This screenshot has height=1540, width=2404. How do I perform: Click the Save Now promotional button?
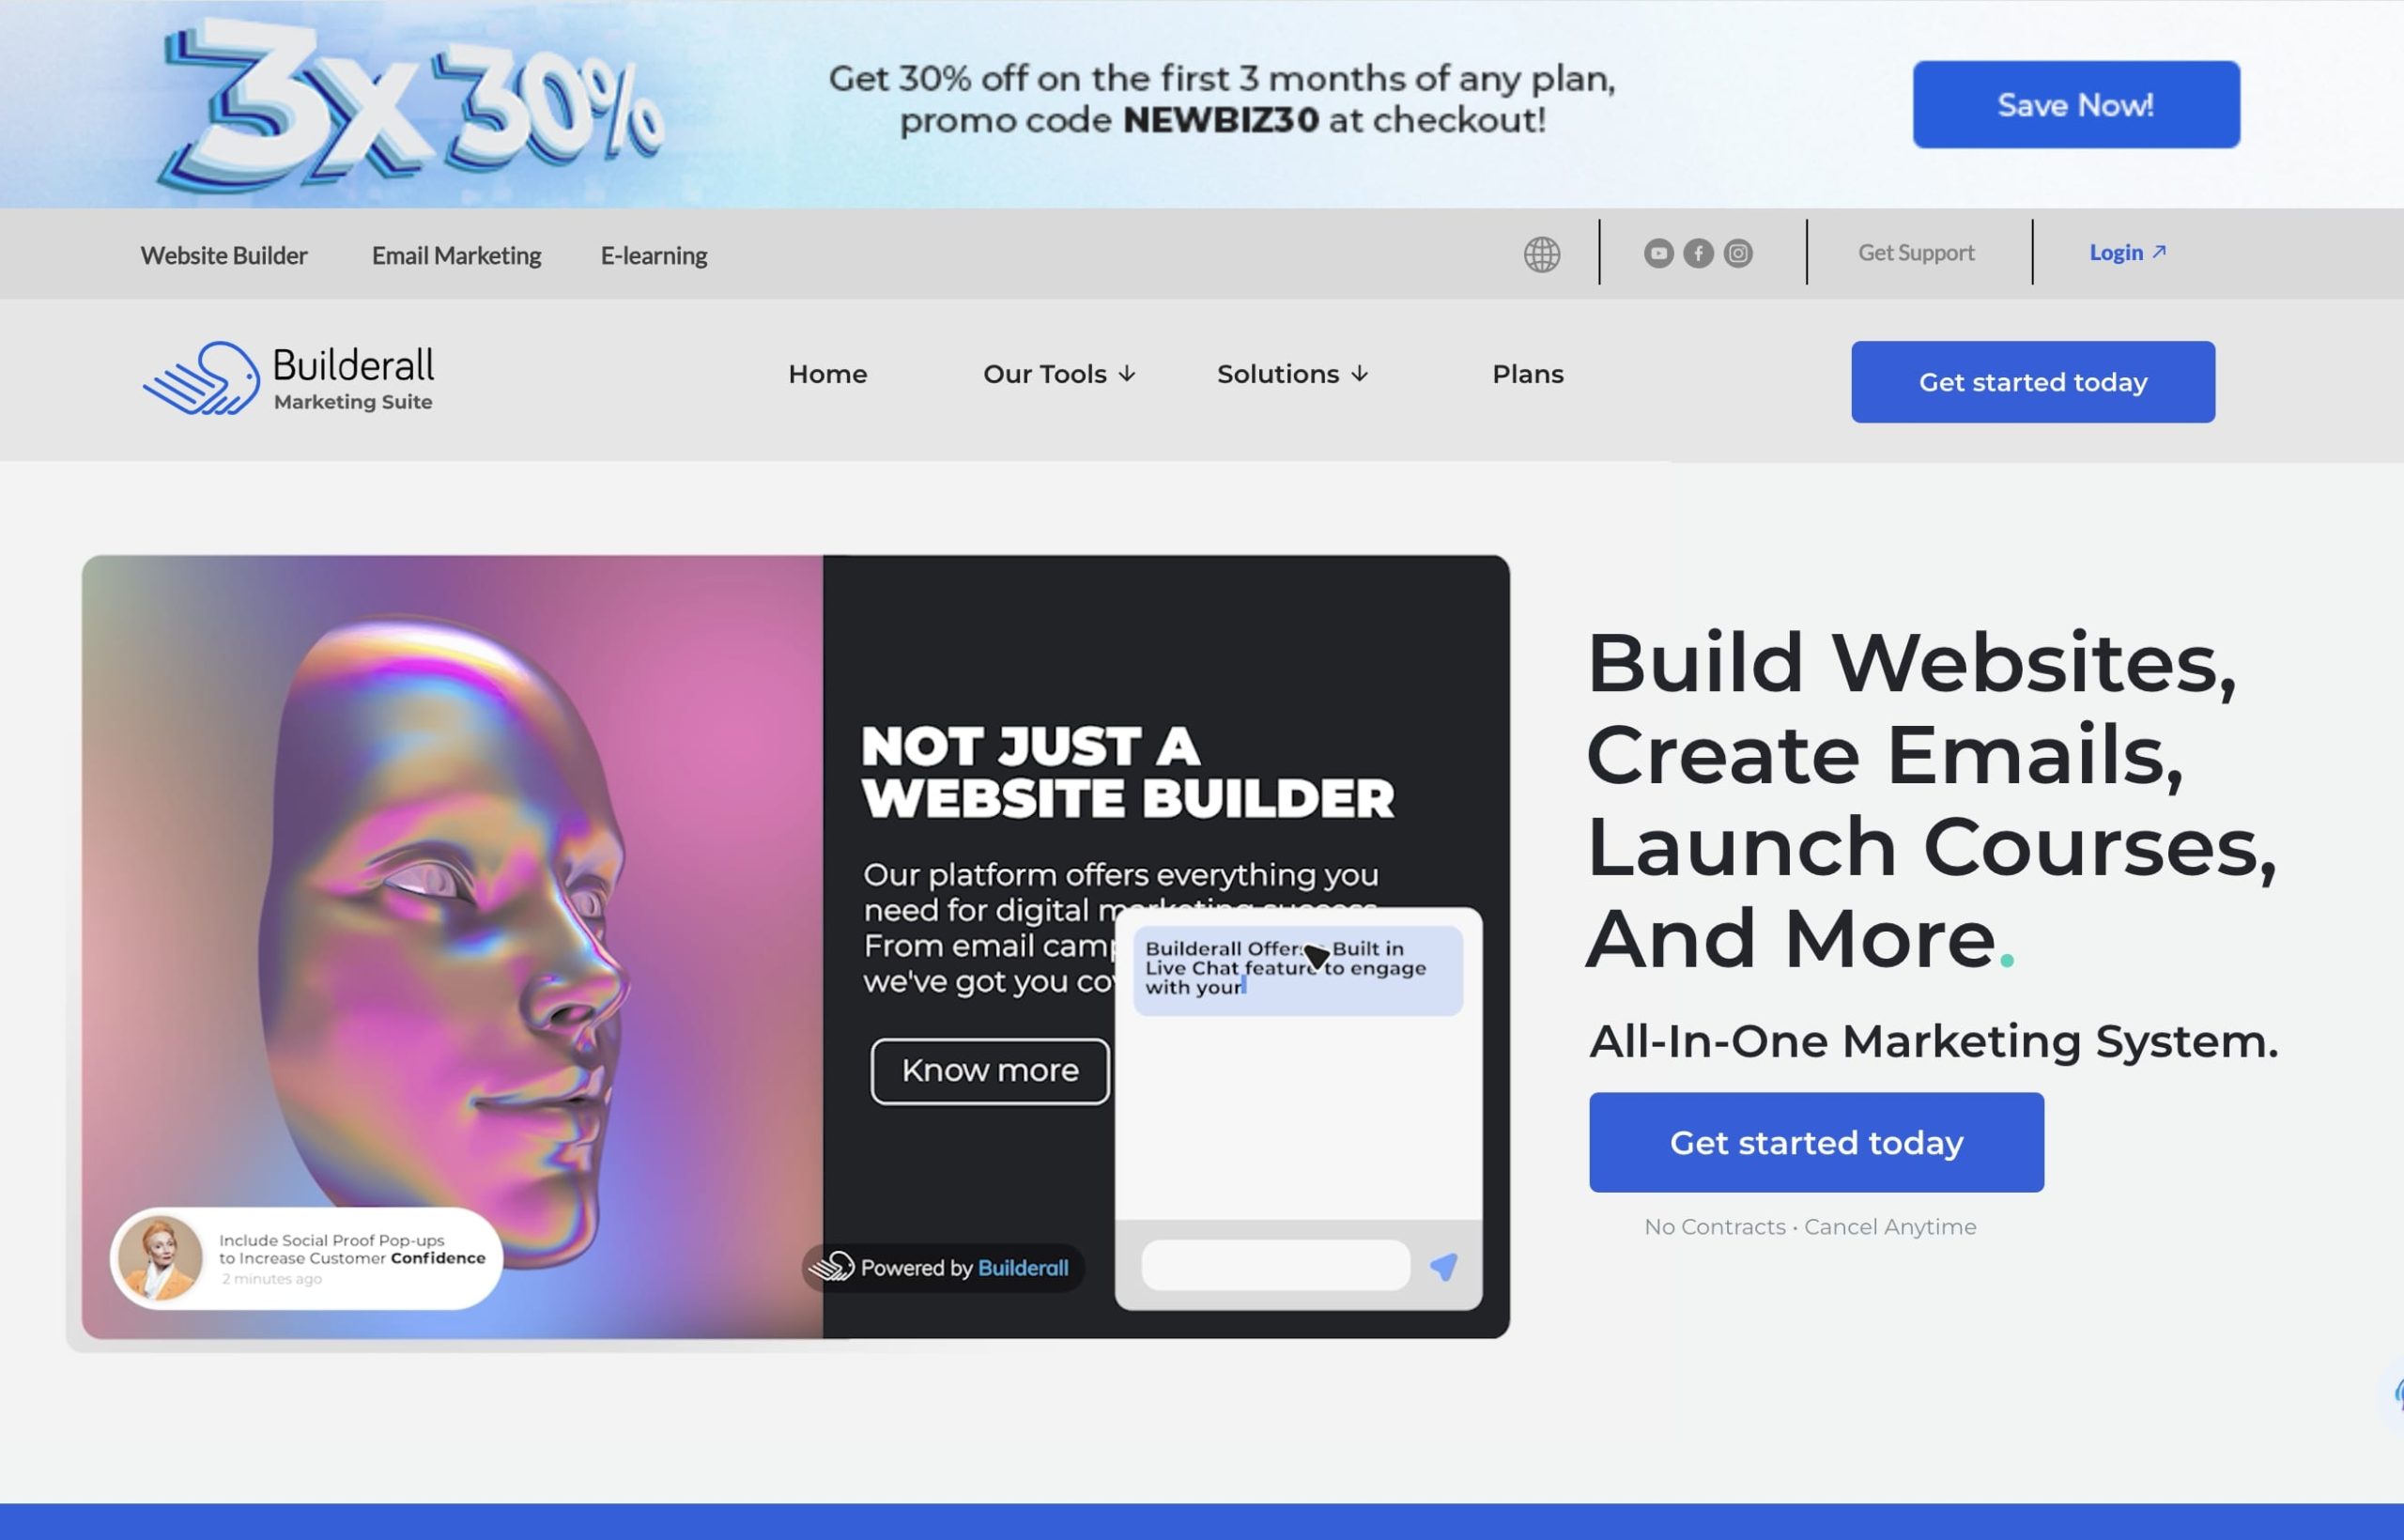2076,103
